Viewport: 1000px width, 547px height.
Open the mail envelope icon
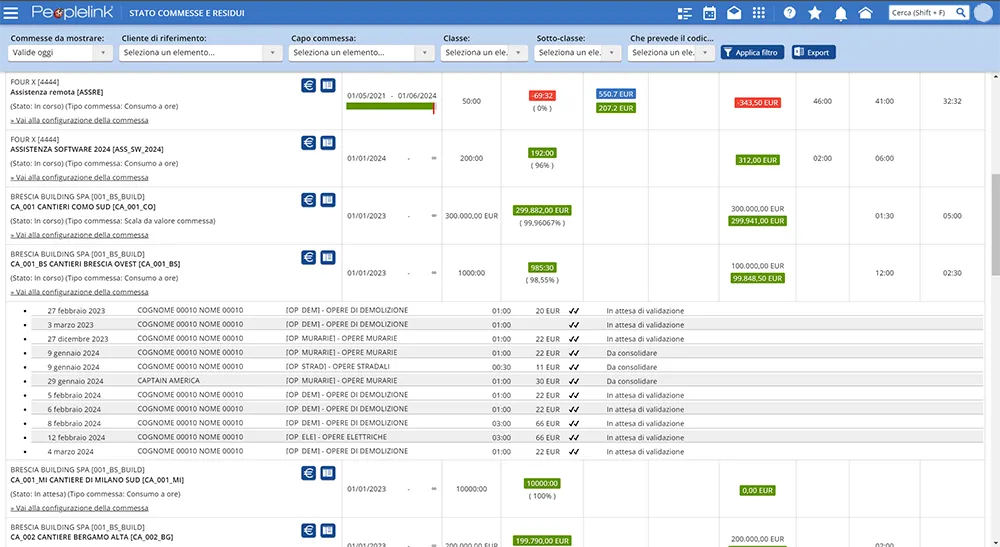(734, 13)
